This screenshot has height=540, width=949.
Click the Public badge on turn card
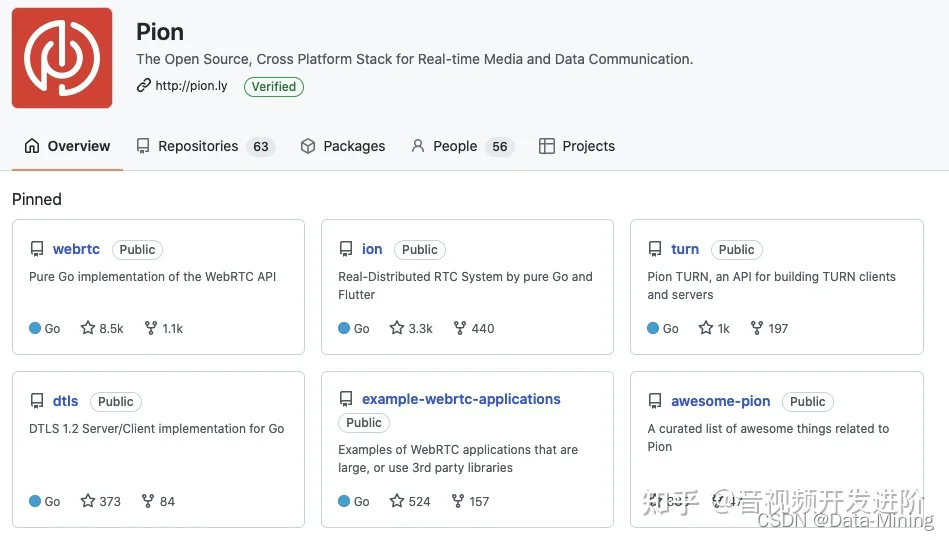pos(737,249)
